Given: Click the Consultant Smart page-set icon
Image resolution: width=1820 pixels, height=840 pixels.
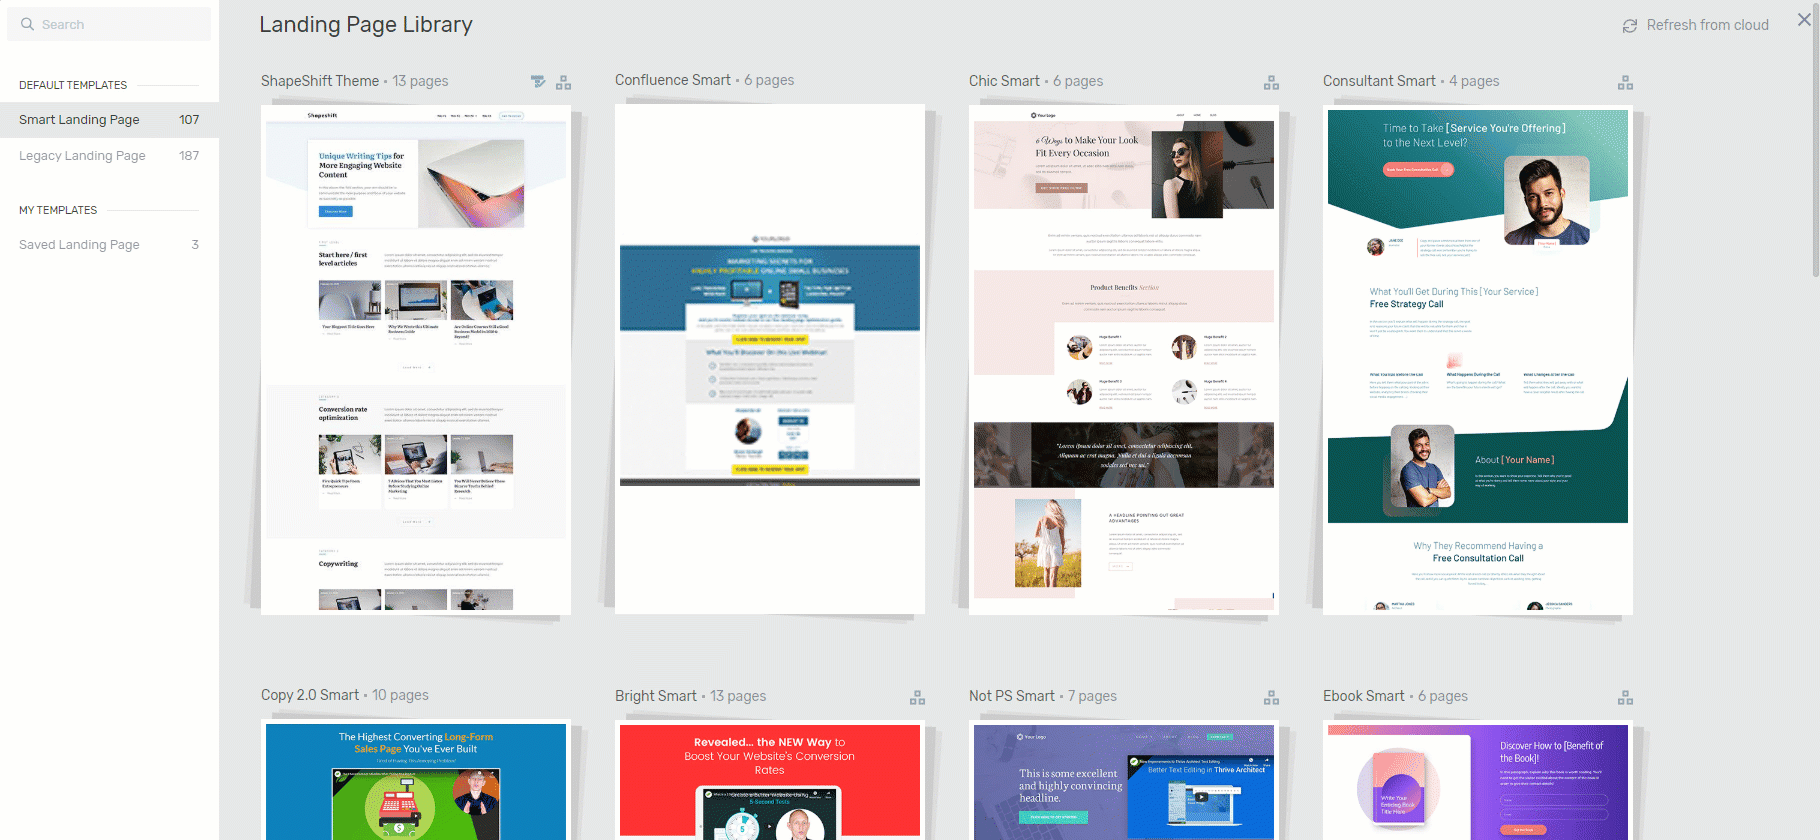Looking at the screenshot, I should [x=1625, y=82].
